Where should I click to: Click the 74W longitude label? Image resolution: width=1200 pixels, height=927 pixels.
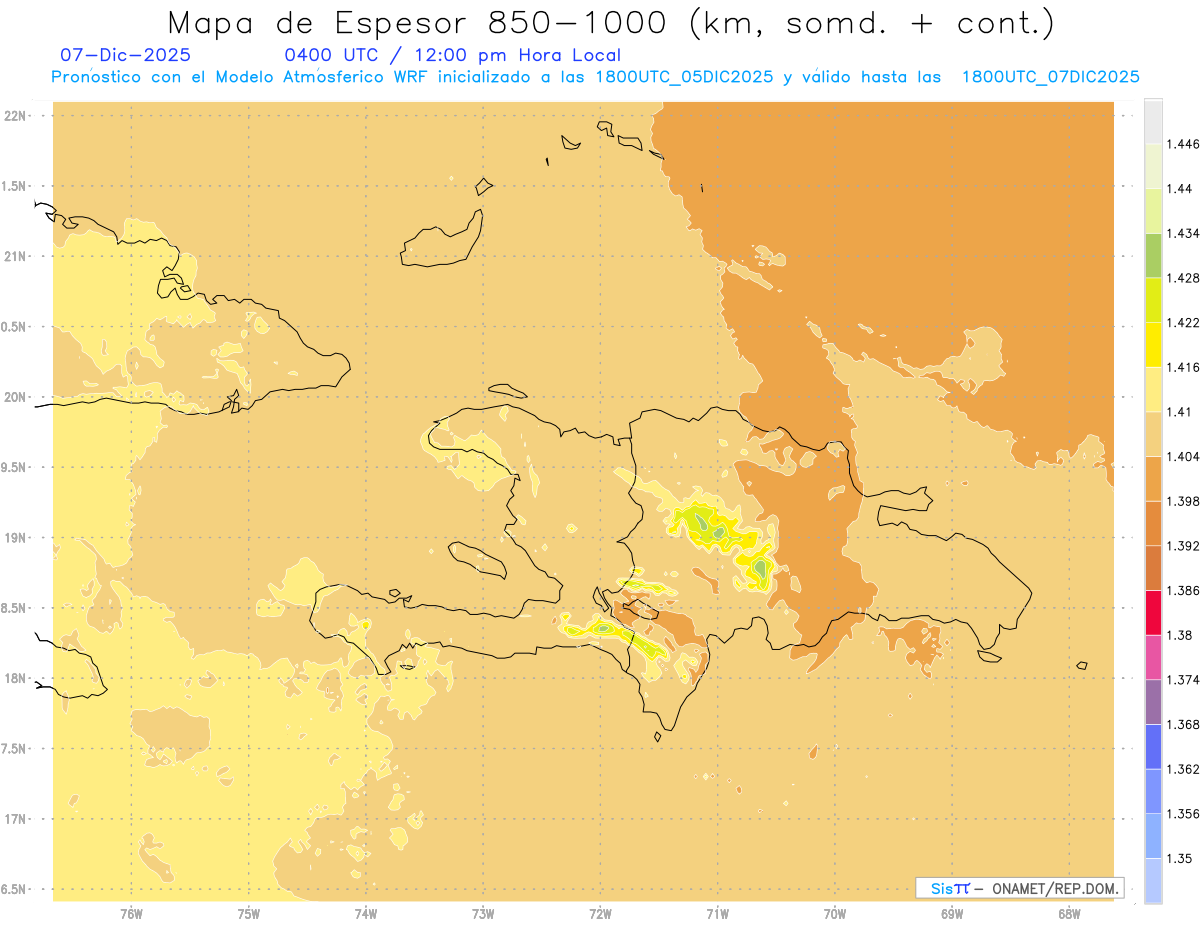click(x=366, y=913)
